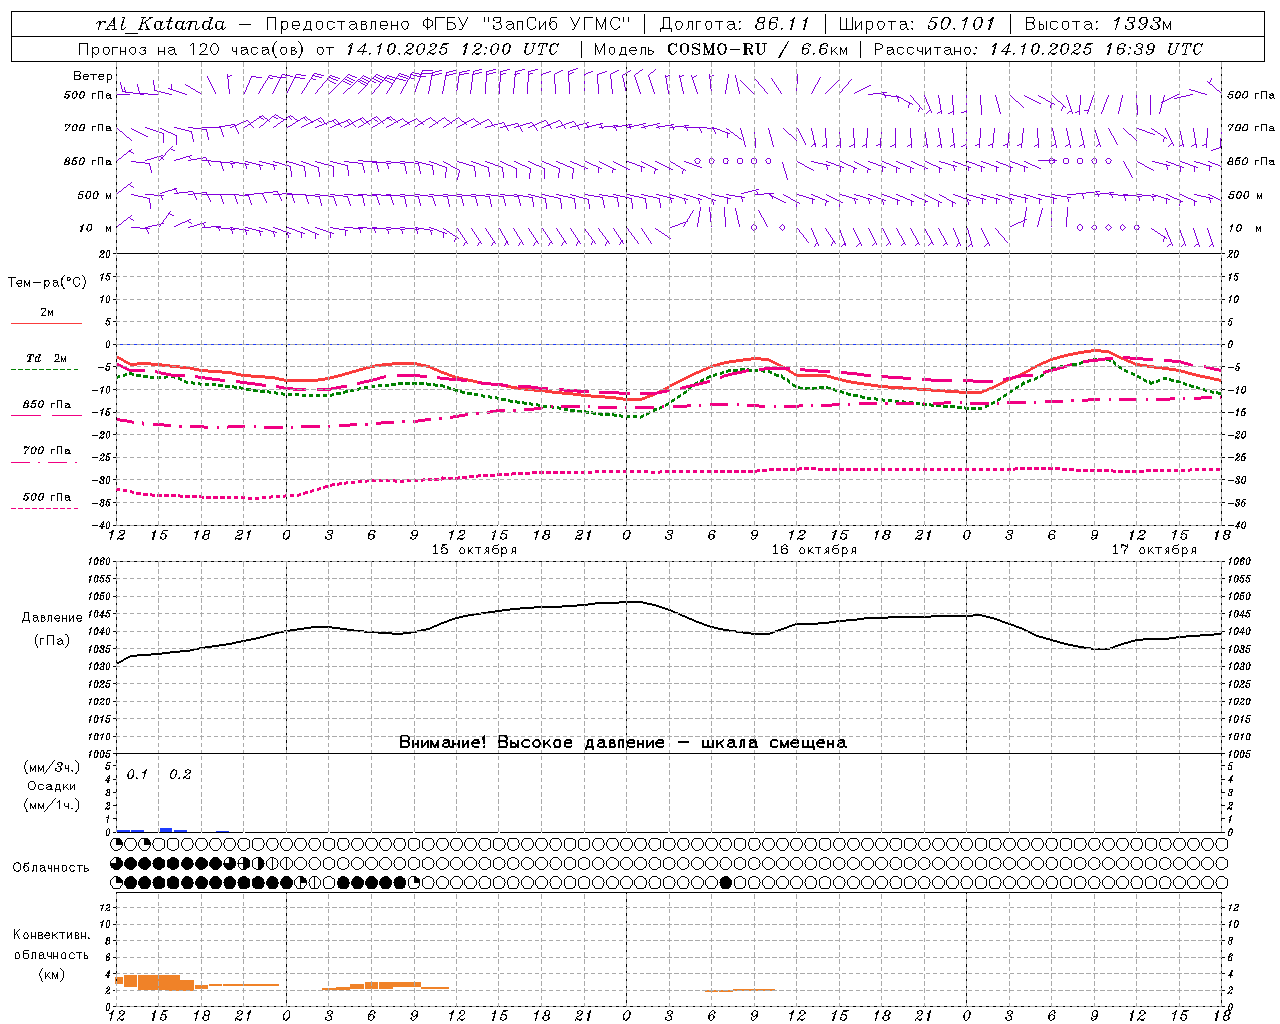The height and width of the screenshot is (1024, 1280).
Task: Click the 16 октября date label
Action: click(x=814, y=550)
